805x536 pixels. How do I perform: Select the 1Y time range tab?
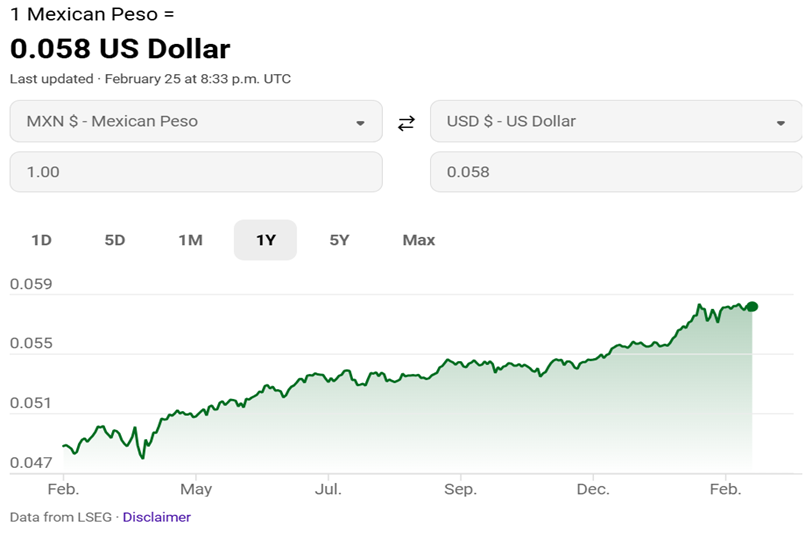[265, 240]
